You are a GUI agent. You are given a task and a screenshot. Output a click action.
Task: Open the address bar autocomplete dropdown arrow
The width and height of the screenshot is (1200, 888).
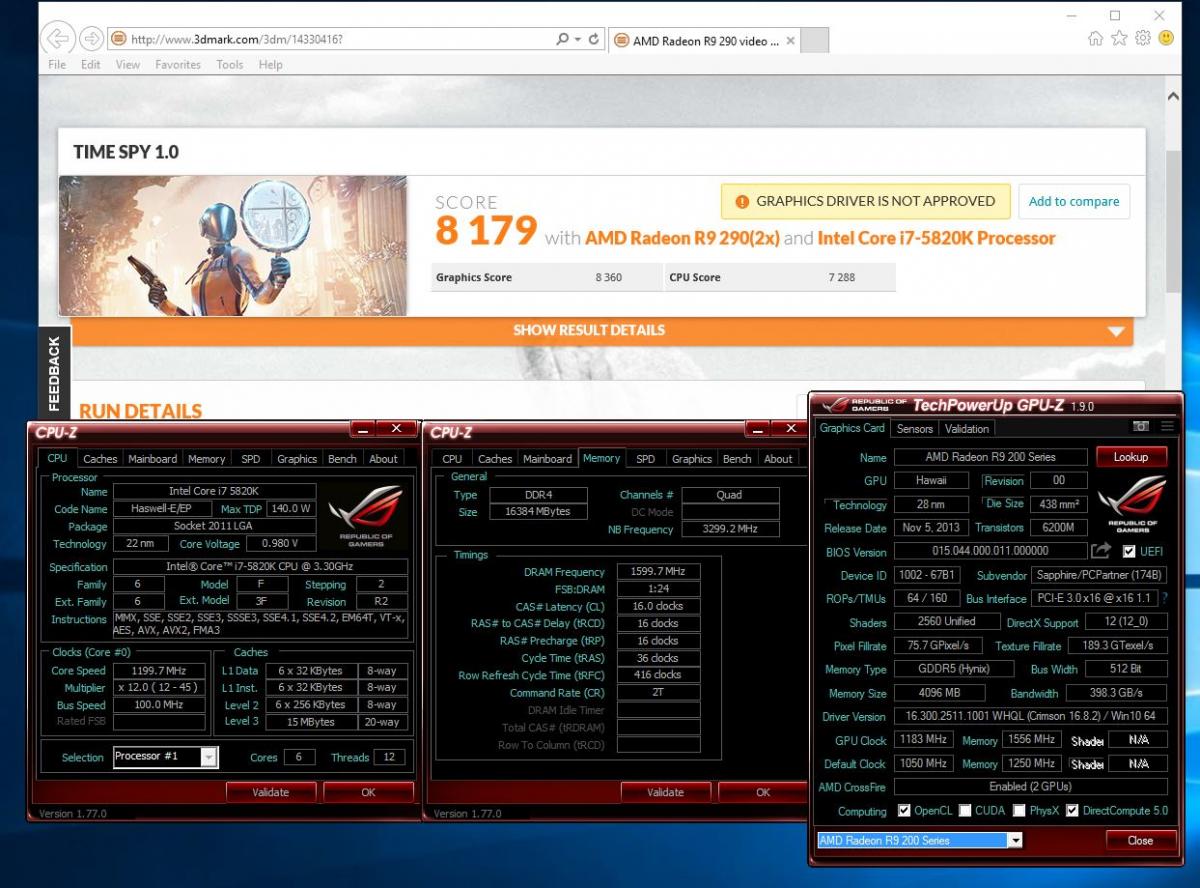tap(578, 39)
